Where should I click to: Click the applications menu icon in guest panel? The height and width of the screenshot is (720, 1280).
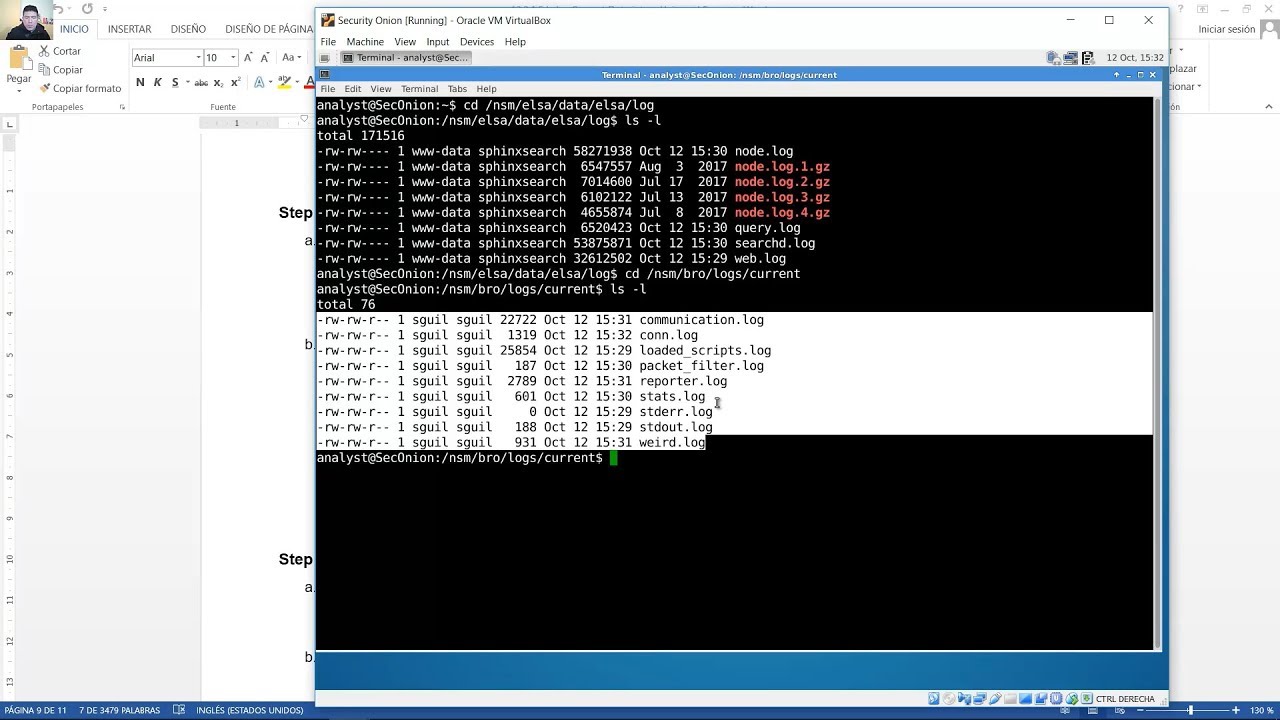pos(325,58)
